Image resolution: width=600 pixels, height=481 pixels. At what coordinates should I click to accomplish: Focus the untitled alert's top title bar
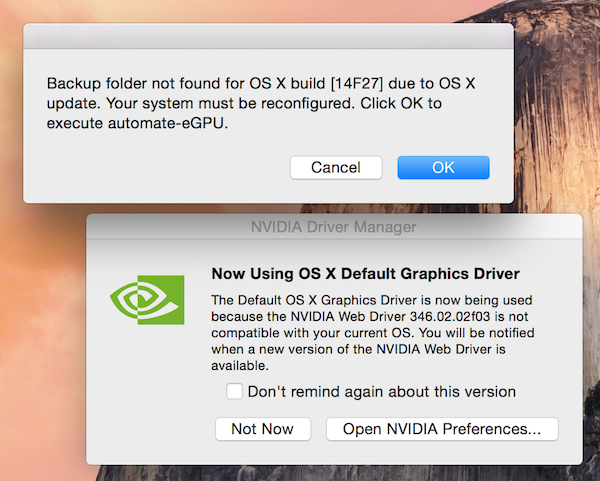click(268, 36)
